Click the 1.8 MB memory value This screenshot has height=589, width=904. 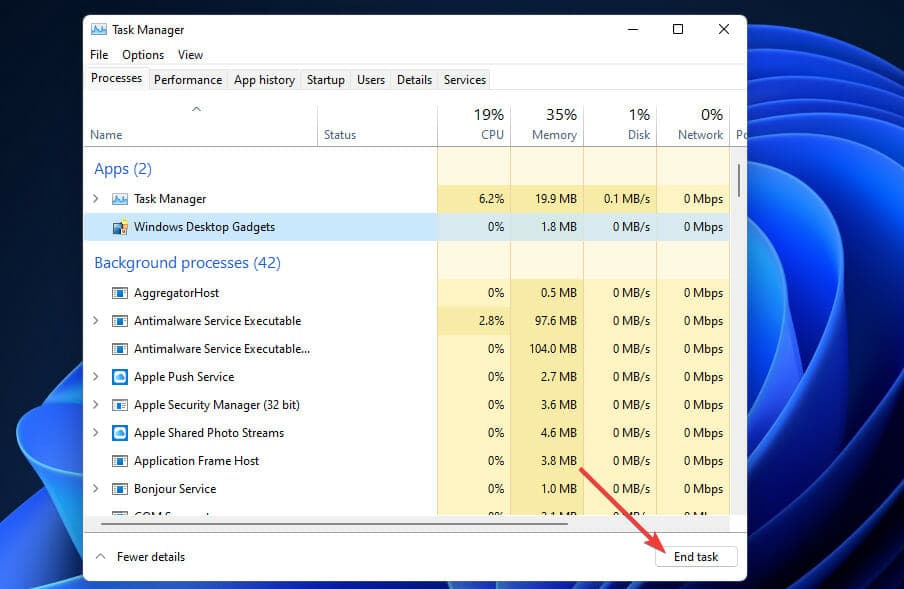[559, 227]
